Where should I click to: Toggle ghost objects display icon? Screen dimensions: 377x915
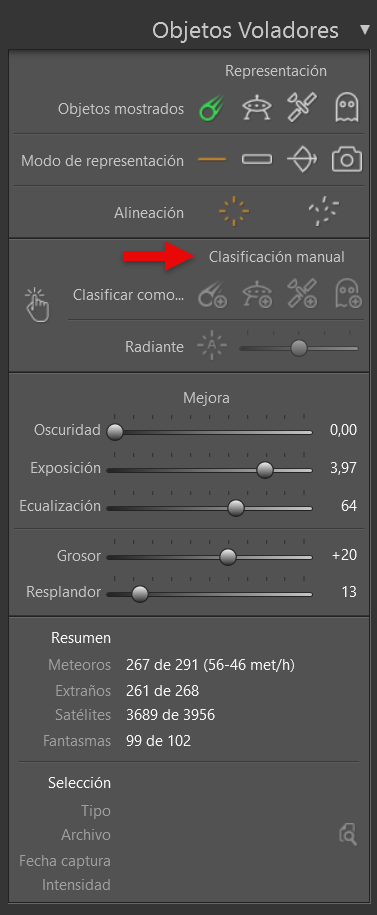(x=347, y=109)
